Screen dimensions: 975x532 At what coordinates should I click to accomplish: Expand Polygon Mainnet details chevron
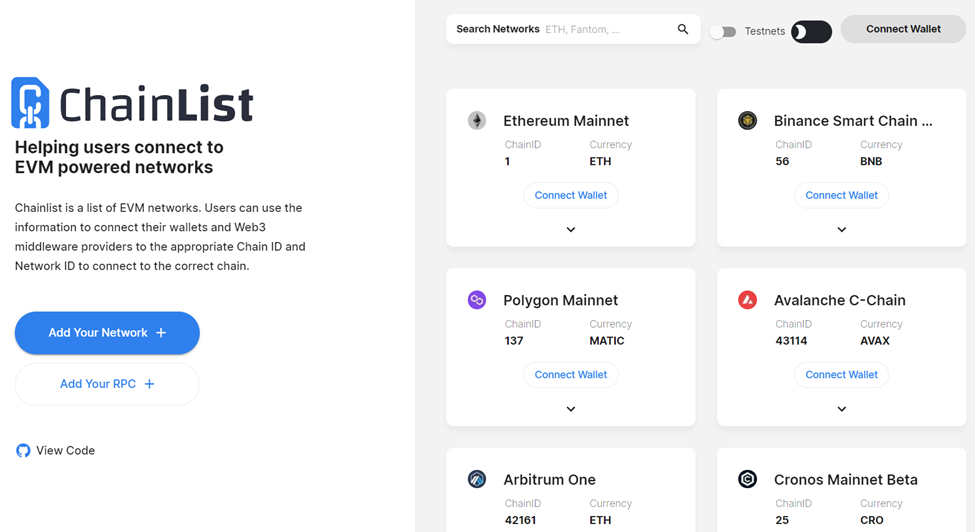pos(571,409)
